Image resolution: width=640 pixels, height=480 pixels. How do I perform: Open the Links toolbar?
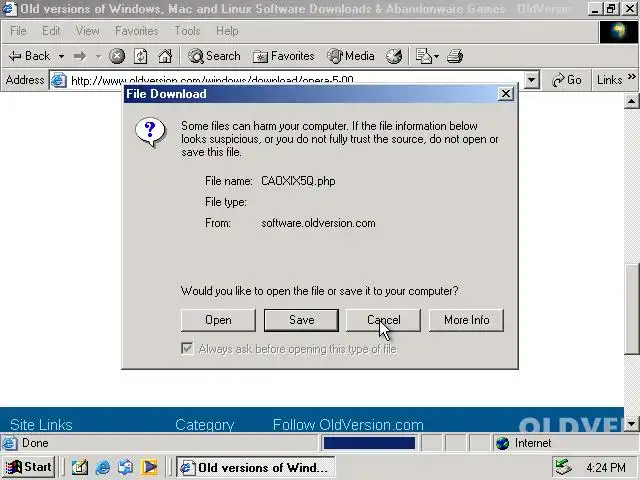[609, 80]
